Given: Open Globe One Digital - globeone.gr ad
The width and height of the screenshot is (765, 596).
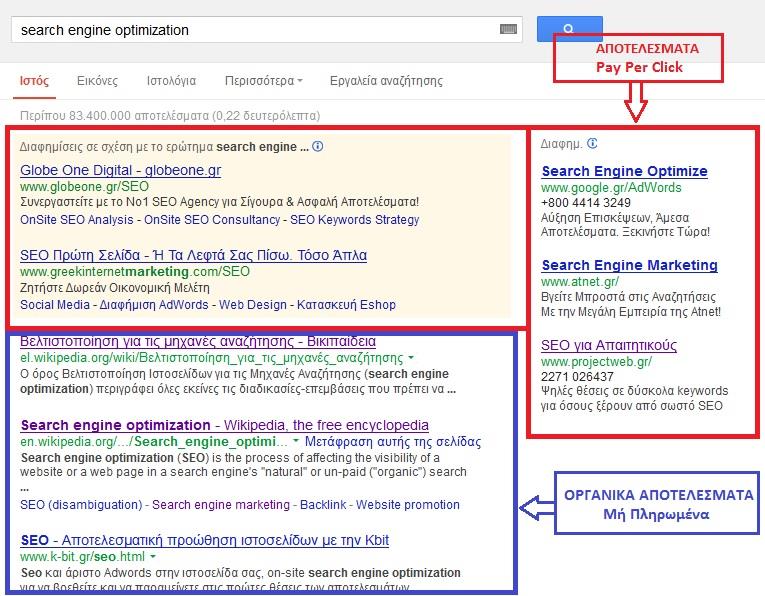Looking at the screenshot, I should (121, 170).
